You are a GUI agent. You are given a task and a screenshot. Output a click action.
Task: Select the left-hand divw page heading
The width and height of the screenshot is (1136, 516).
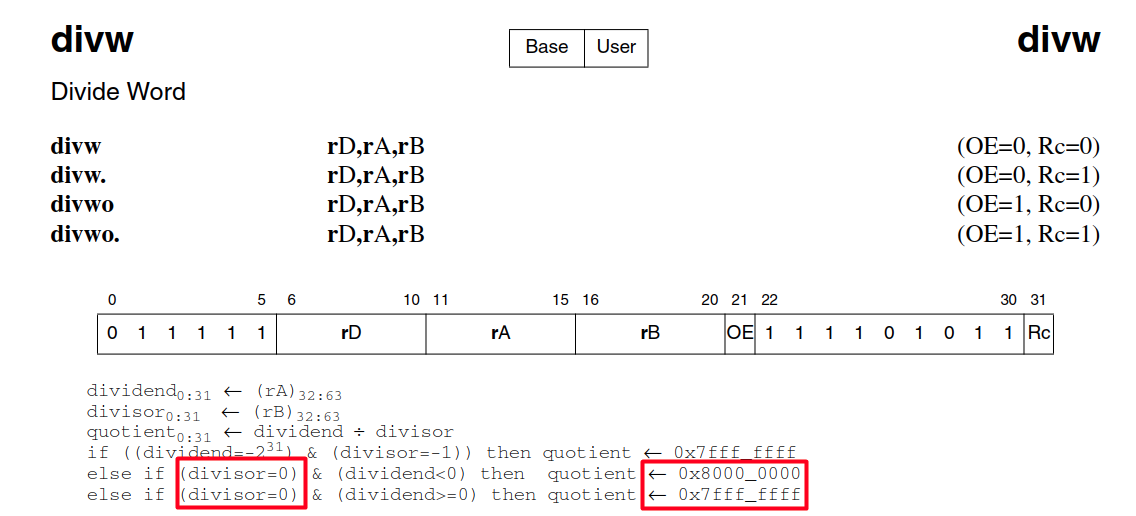pyautogui.click(x=92, y=38)
